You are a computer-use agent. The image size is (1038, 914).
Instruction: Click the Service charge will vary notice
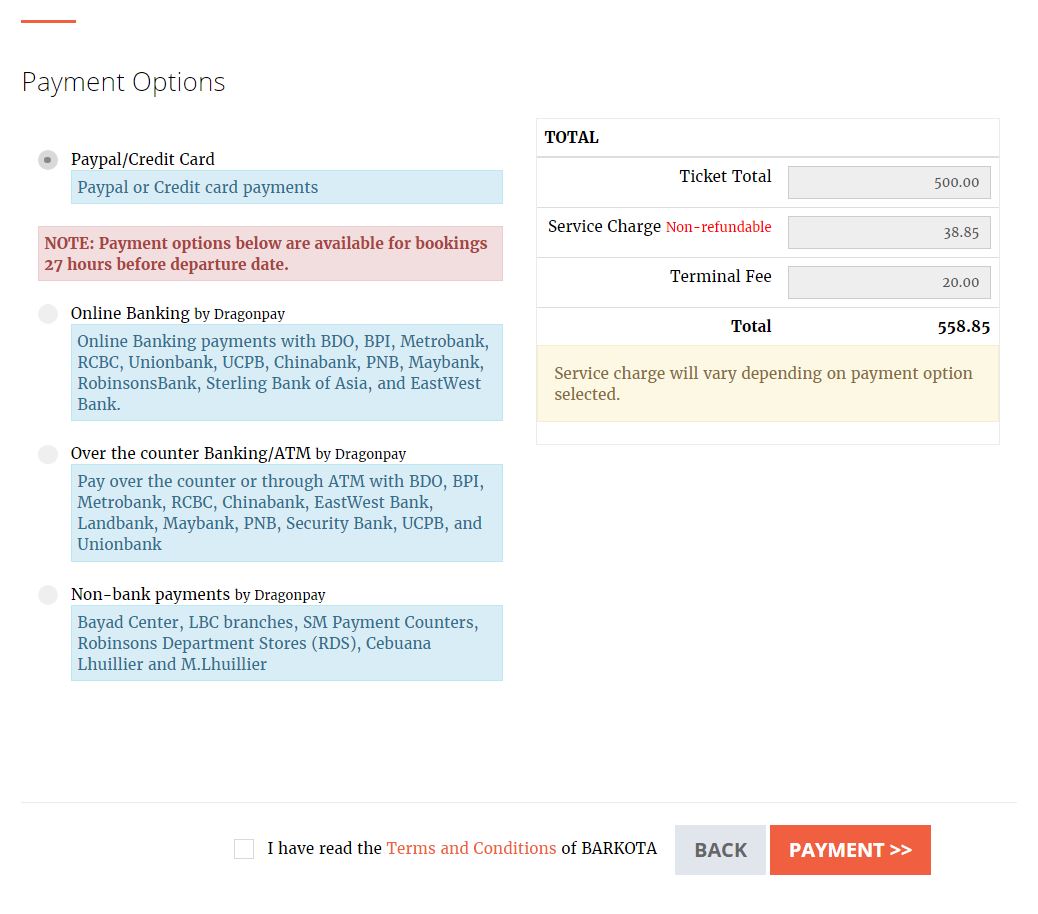(767, 383)
